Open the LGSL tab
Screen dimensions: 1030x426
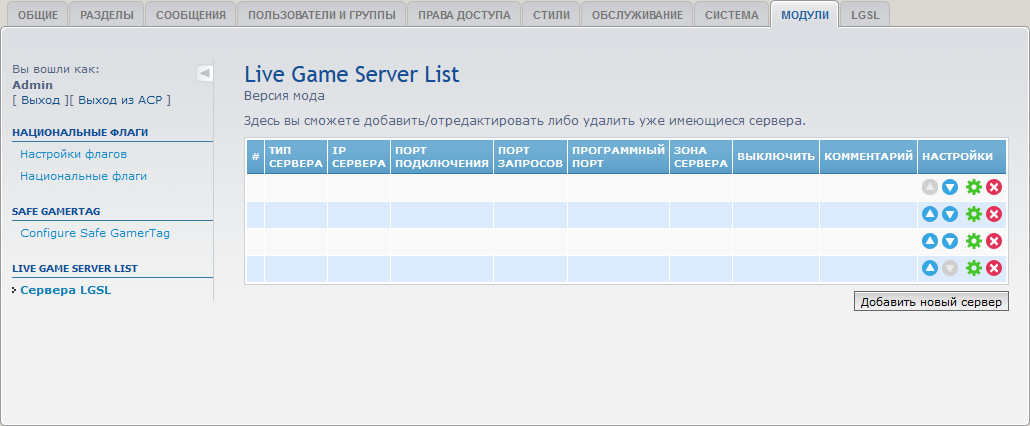(865, 15)
